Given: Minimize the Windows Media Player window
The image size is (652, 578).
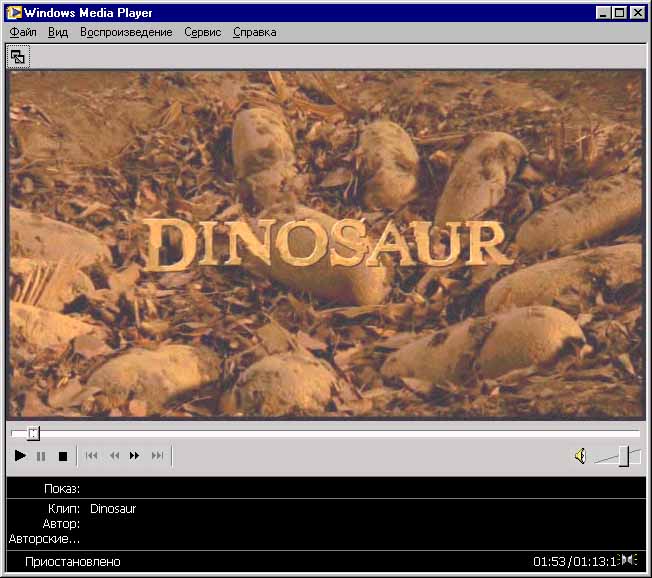Looking at the screenshot, I should click(603, 13).
